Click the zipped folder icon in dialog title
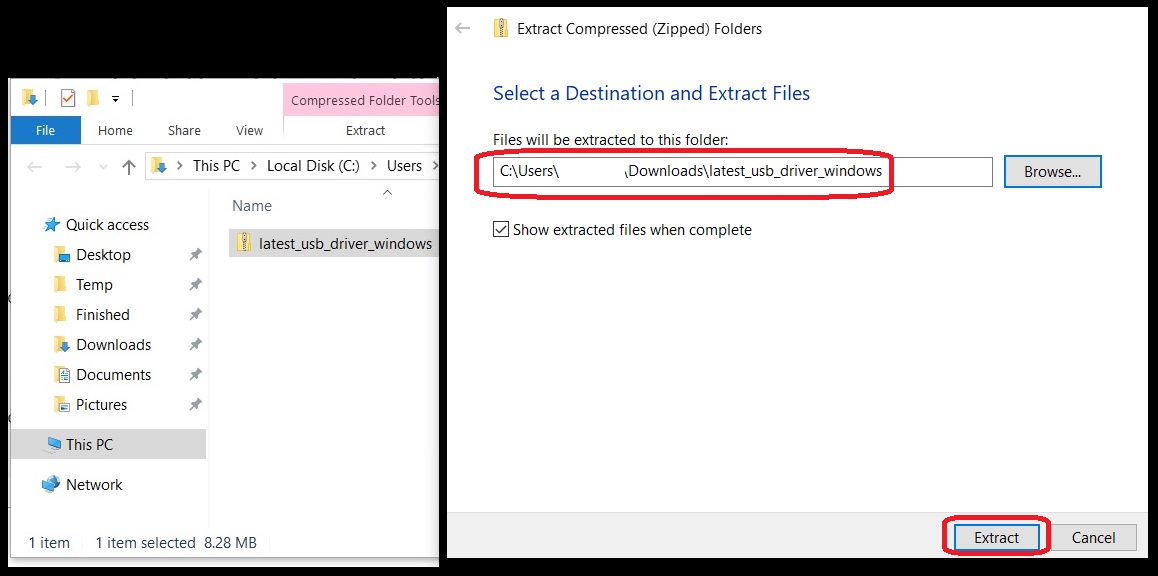The height and width of the screenshot is (576, 1158). [x=501, y=29]
